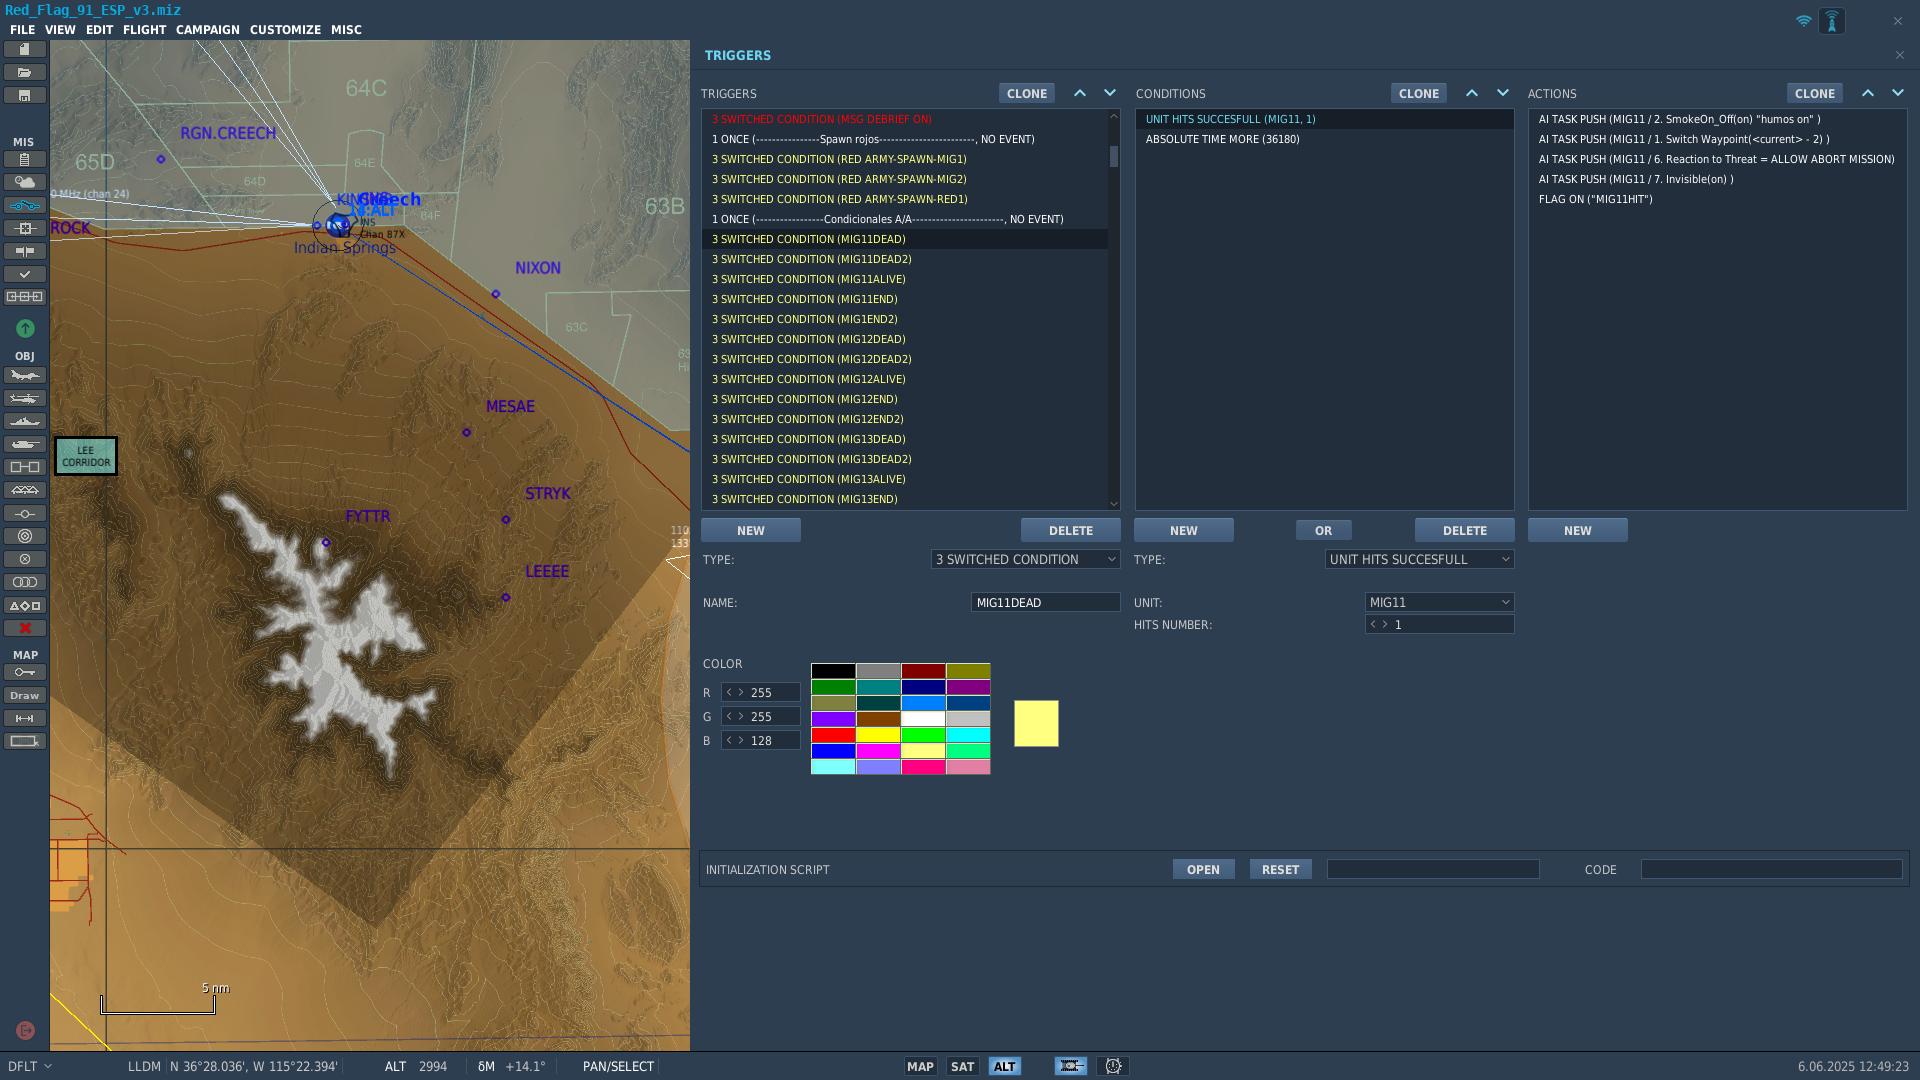
Task: Click the green fly mission arrow icon
Action: pos(25,329)
